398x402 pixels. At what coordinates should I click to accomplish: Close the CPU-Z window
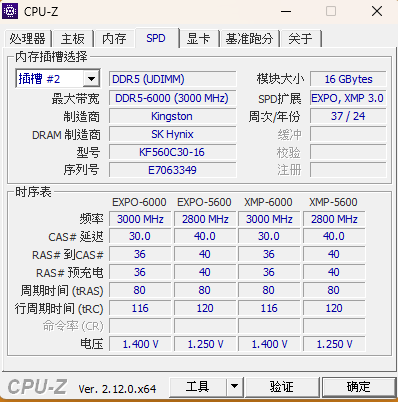(x=377, y=11)
